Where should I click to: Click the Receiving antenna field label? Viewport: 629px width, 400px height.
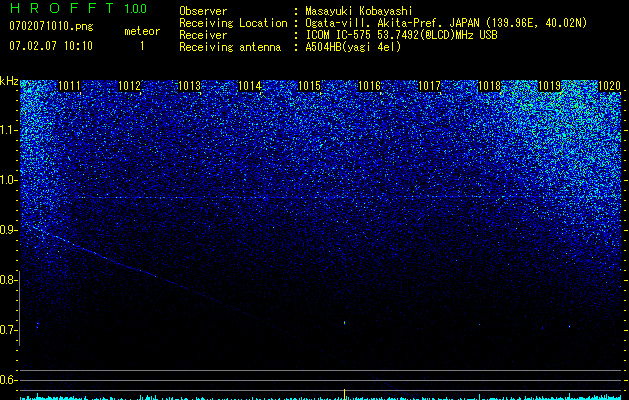pos(230,47)
